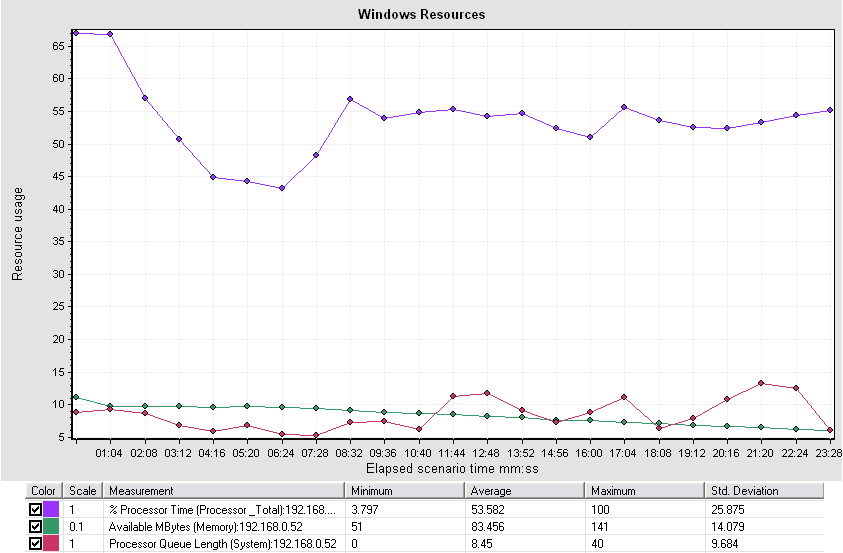This screenshot has height=553, width=843.
Task: Click the maximum value 141
Action: pyautogui.click(x=600, y=527)
